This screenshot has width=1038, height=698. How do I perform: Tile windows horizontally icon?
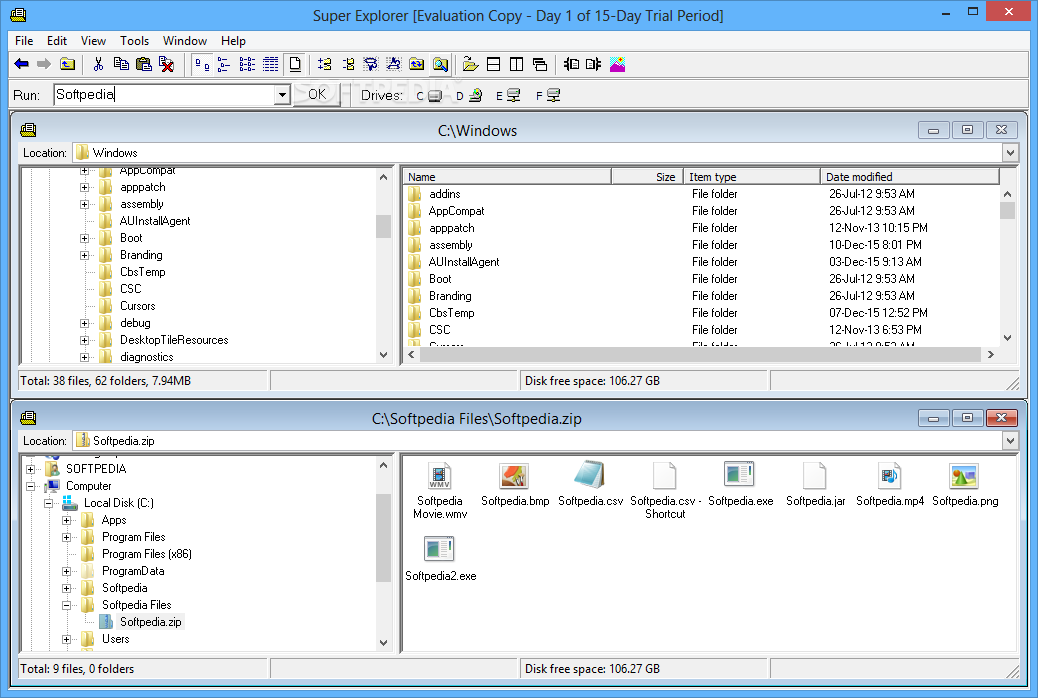pos(493,64)
